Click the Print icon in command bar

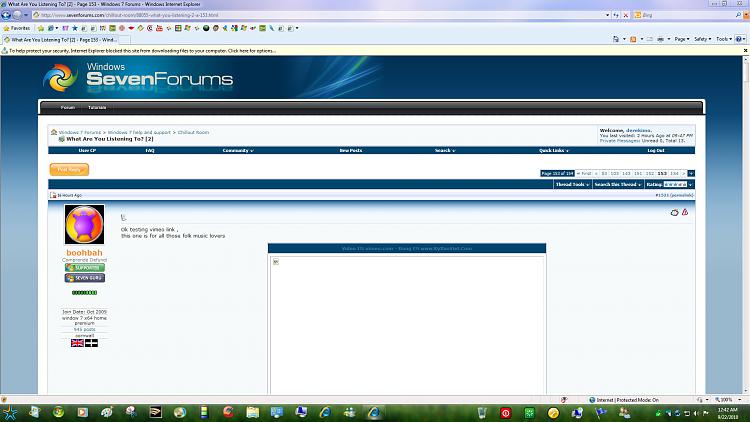click(661, 39)
